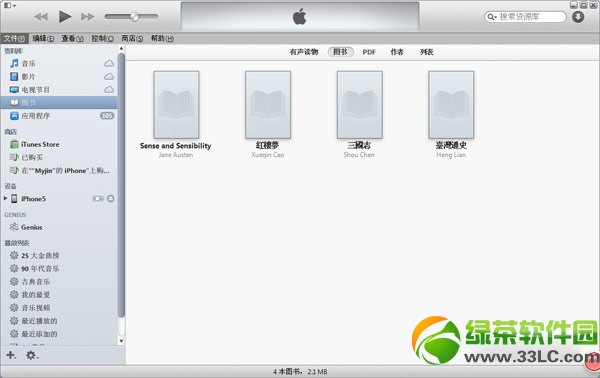Click the add playlist plus button
The width and height of the screenshot is (600, 378).
pos(11,355)
